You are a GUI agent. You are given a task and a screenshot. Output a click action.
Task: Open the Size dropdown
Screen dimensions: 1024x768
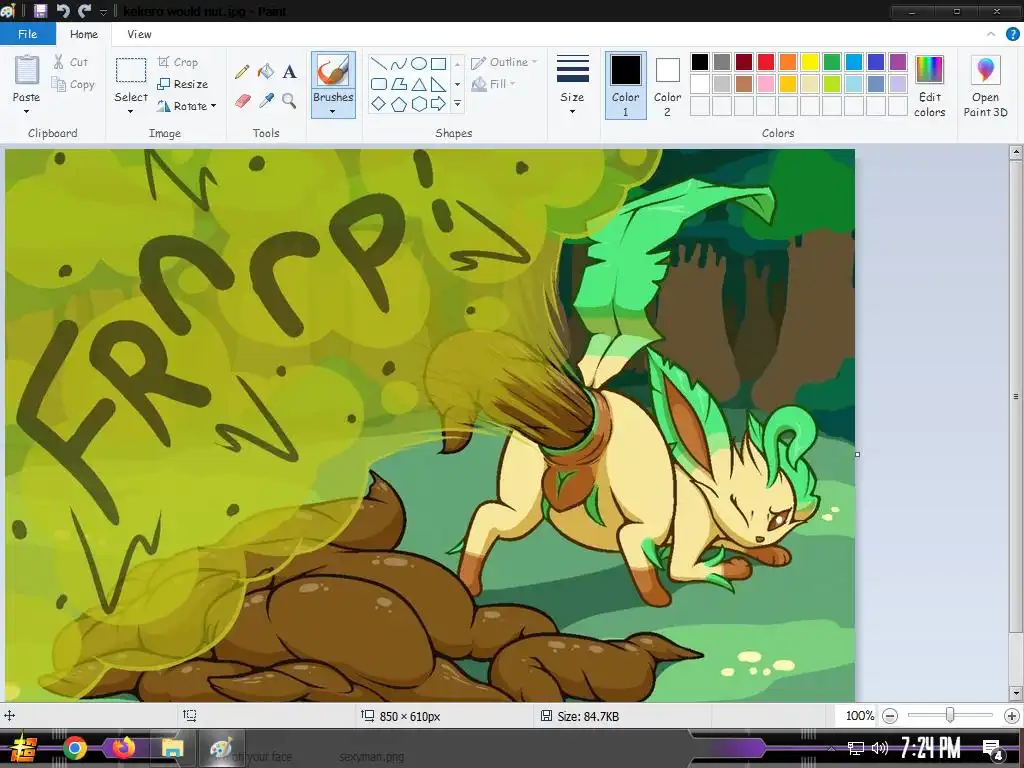pyautogui.click(x=573, y=86)
